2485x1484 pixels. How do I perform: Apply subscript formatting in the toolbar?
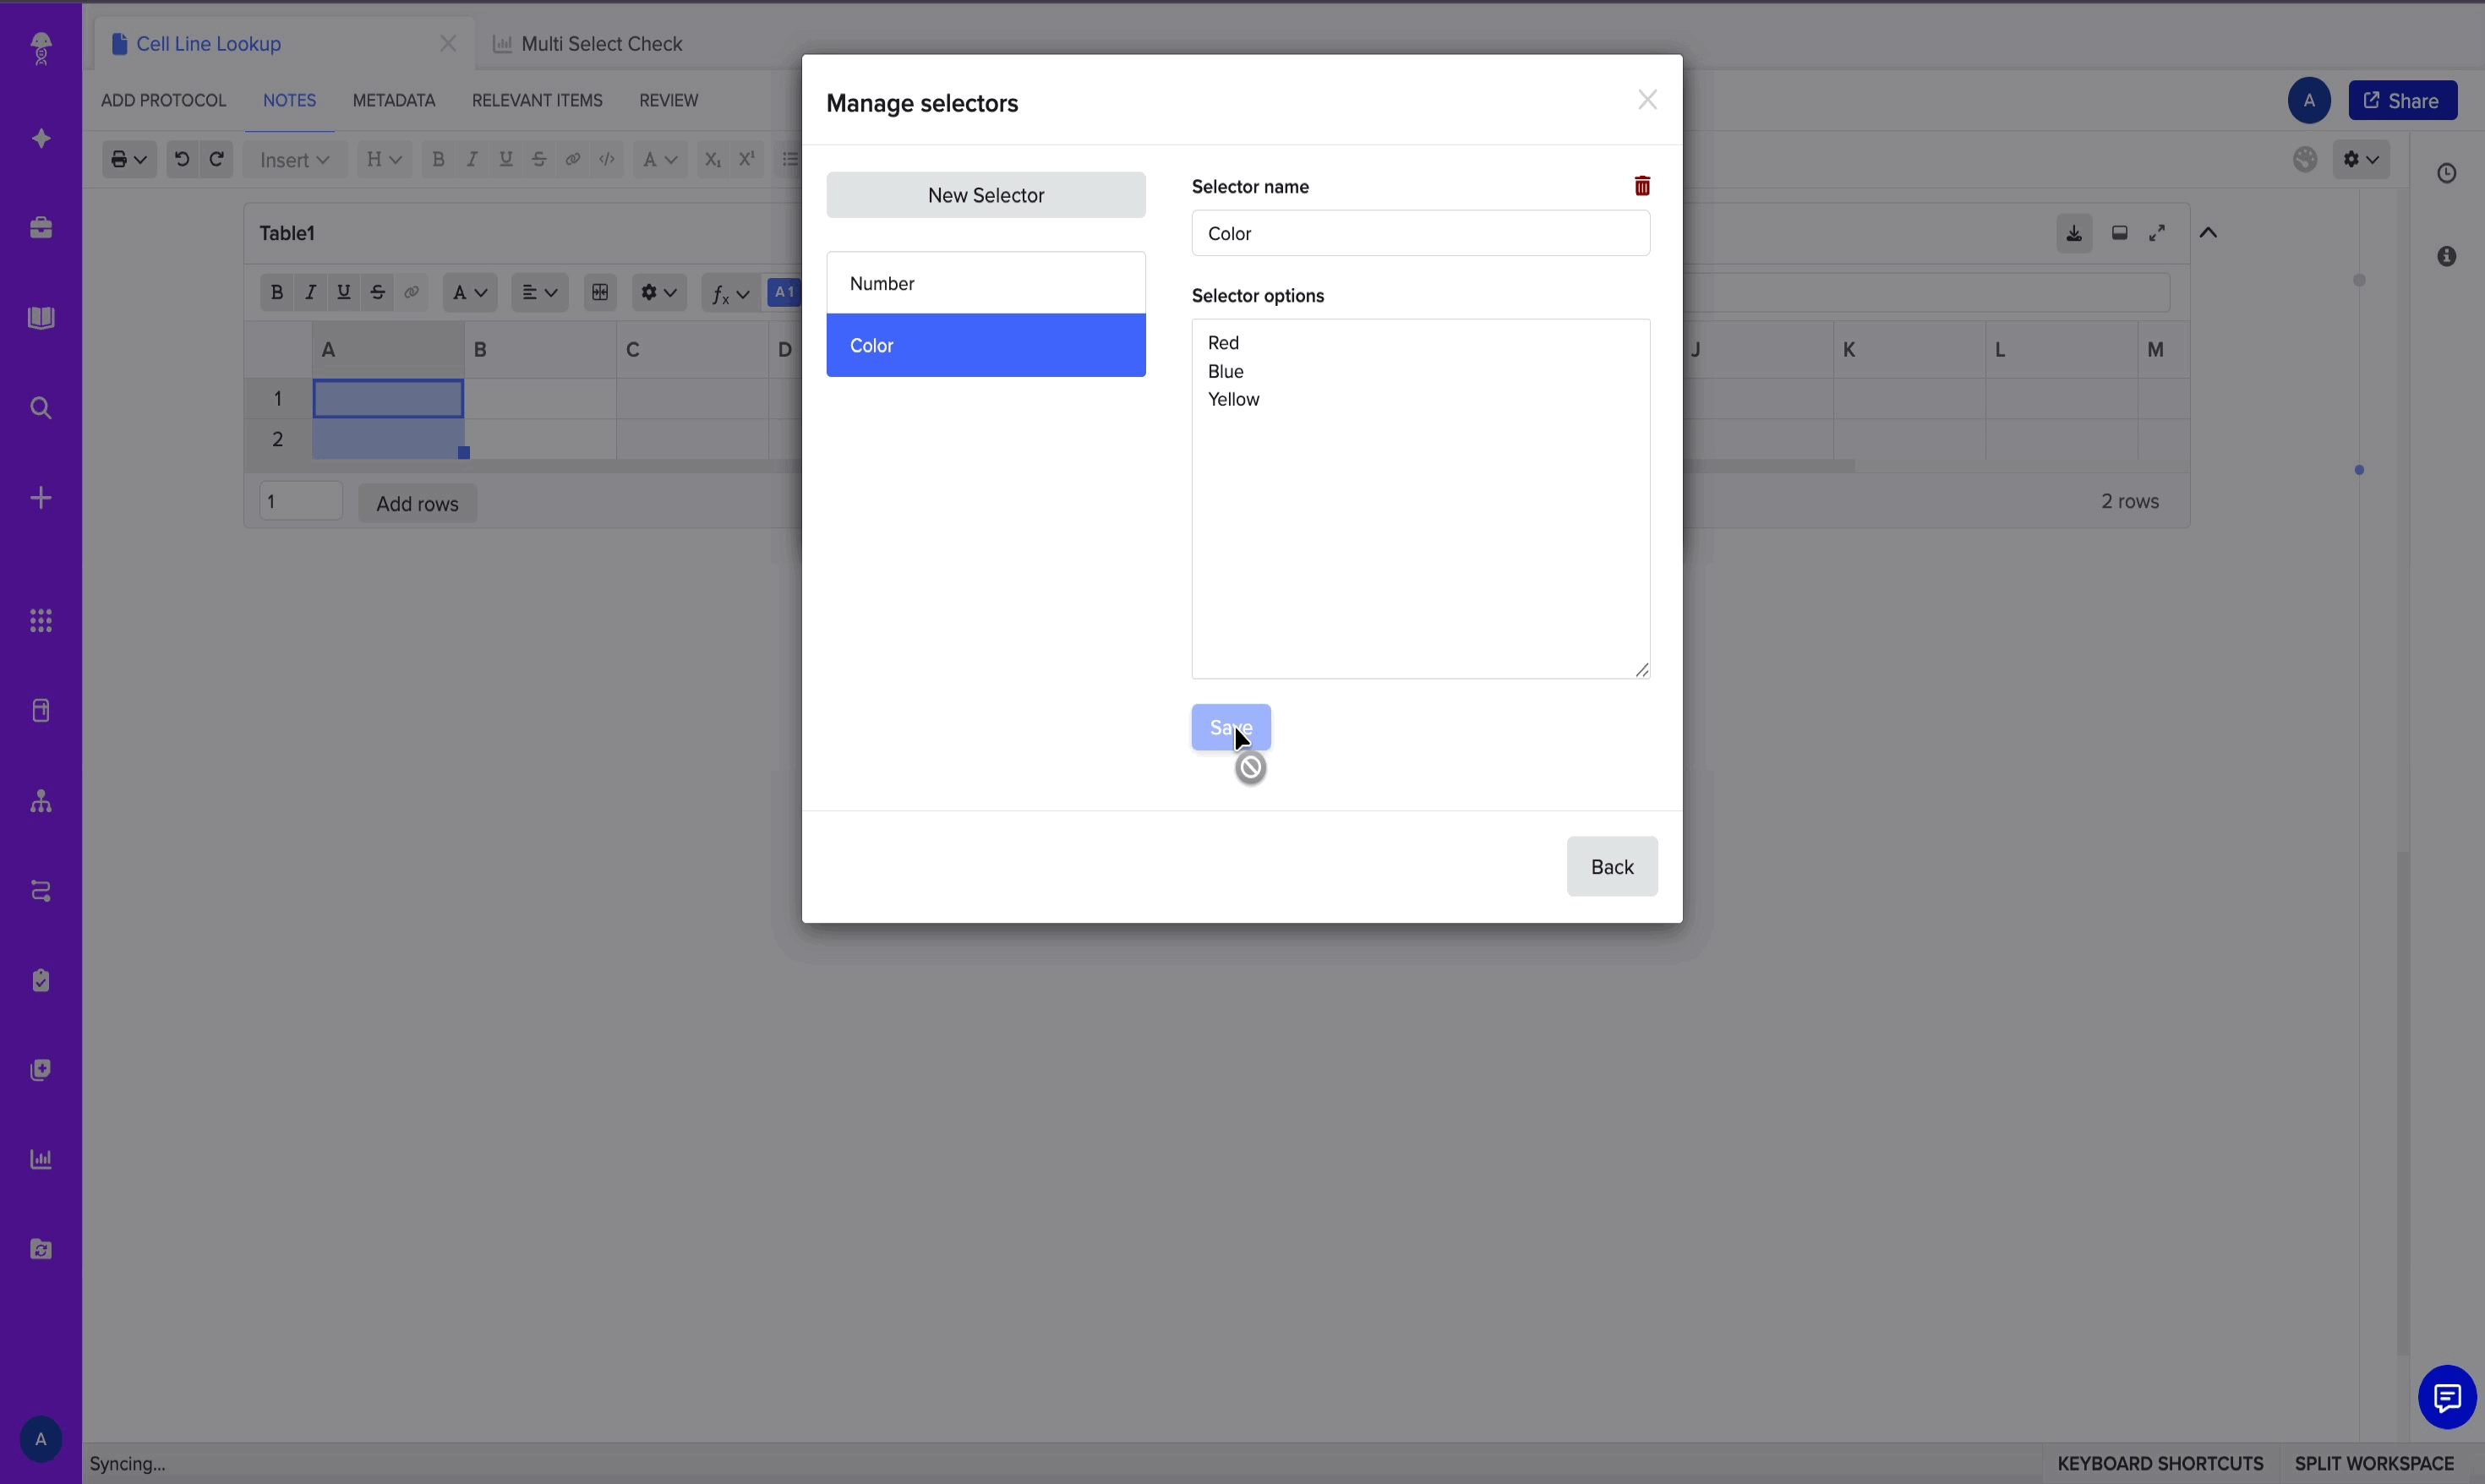pos(712,159)
